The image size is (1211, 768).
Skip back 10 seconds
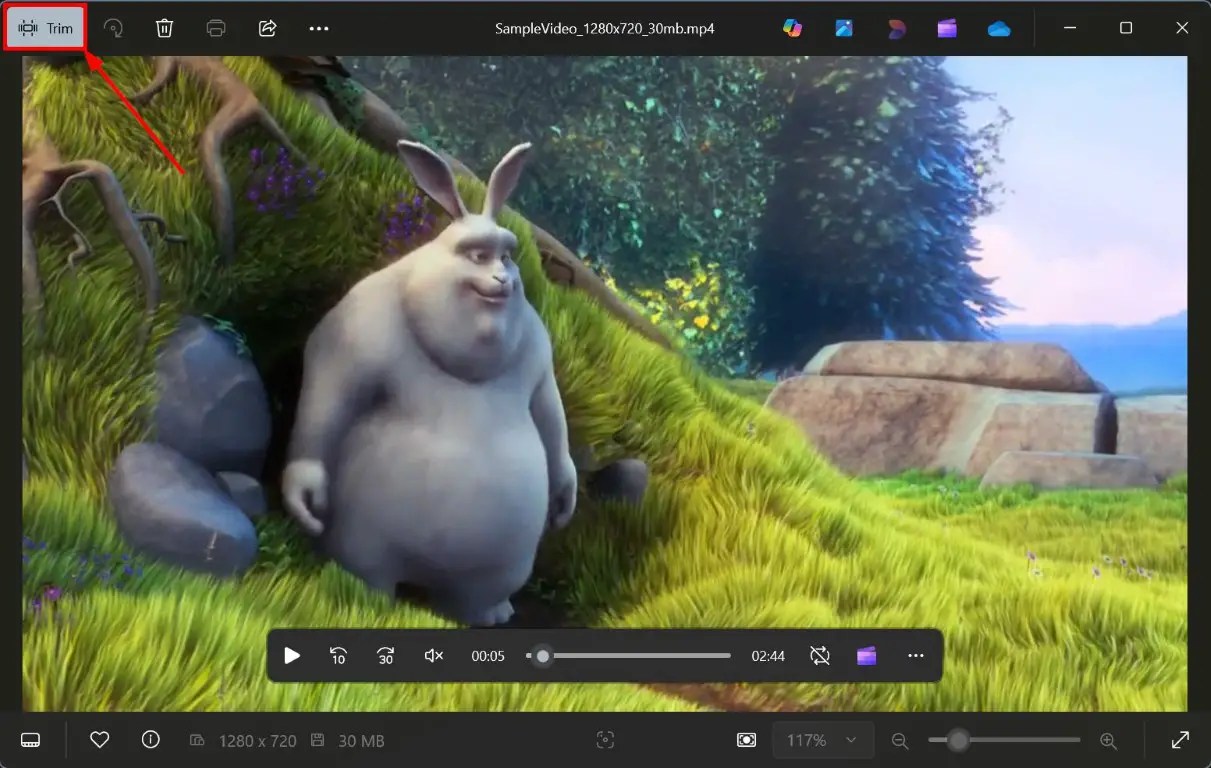click(x=338, y=656)
